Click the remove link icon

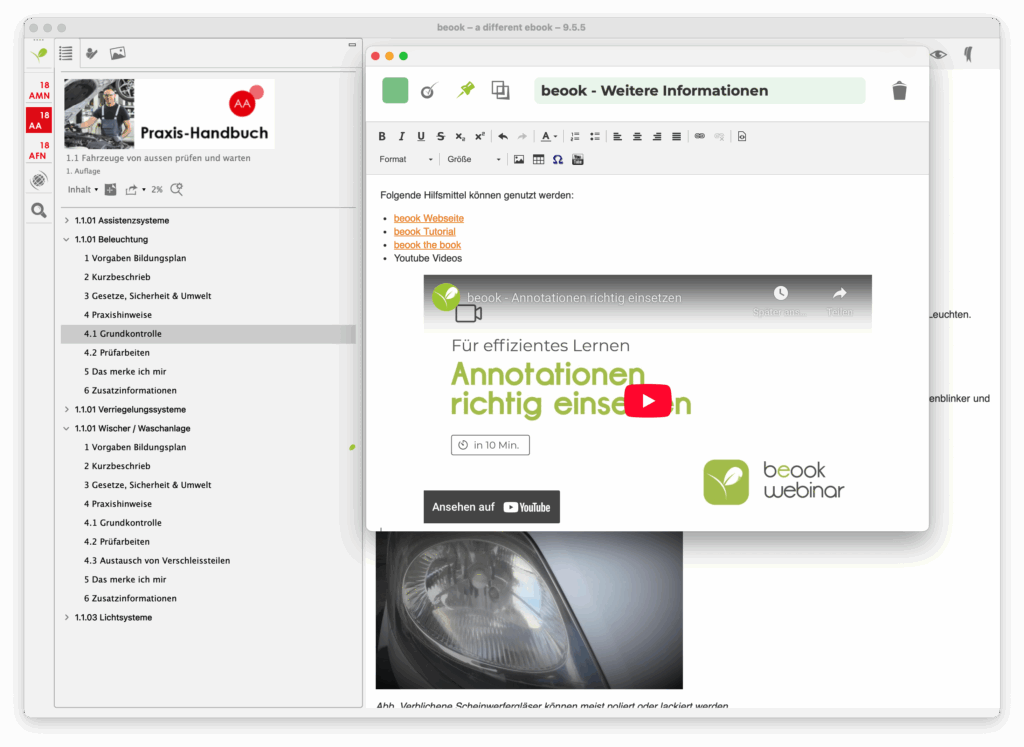(719, 136)
